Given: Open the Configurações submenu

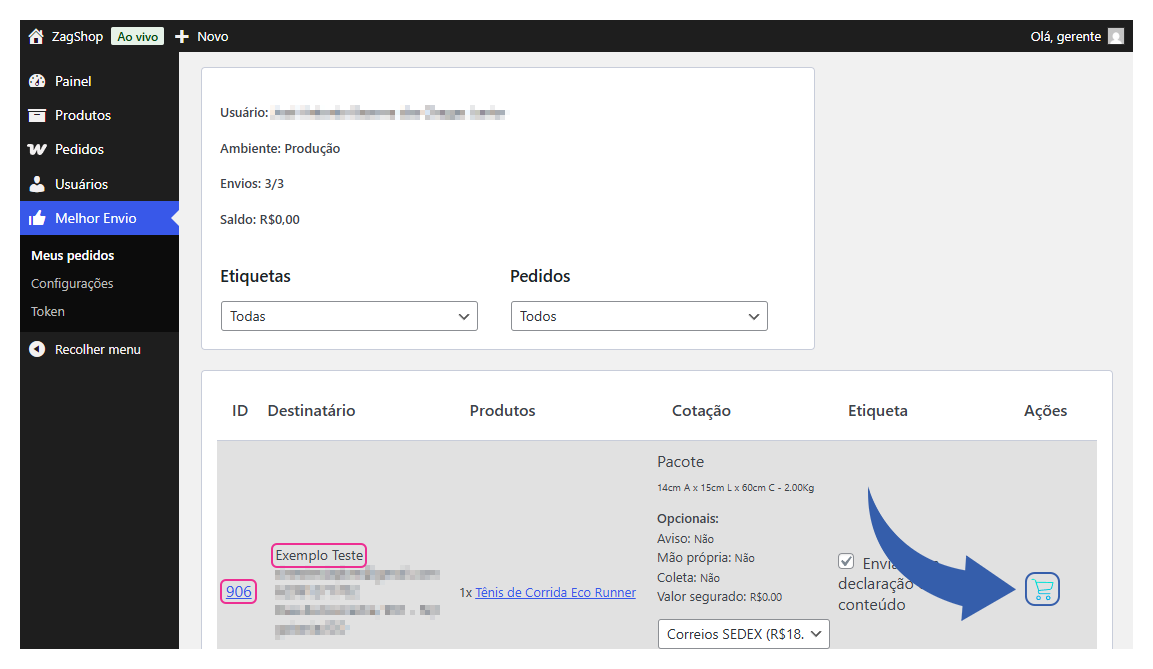Looking at the screenshot, I should (72, 283).
